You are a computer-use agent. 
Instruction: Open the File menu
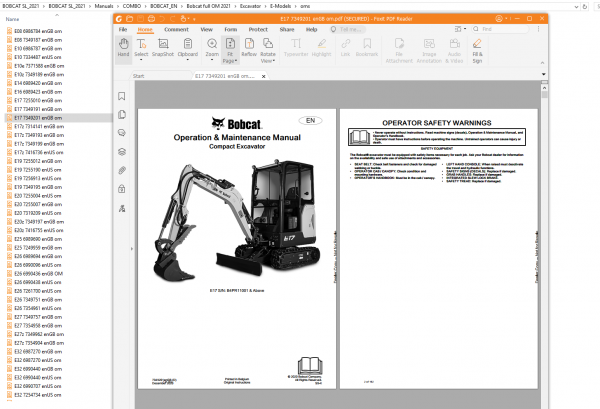[123, 29]
